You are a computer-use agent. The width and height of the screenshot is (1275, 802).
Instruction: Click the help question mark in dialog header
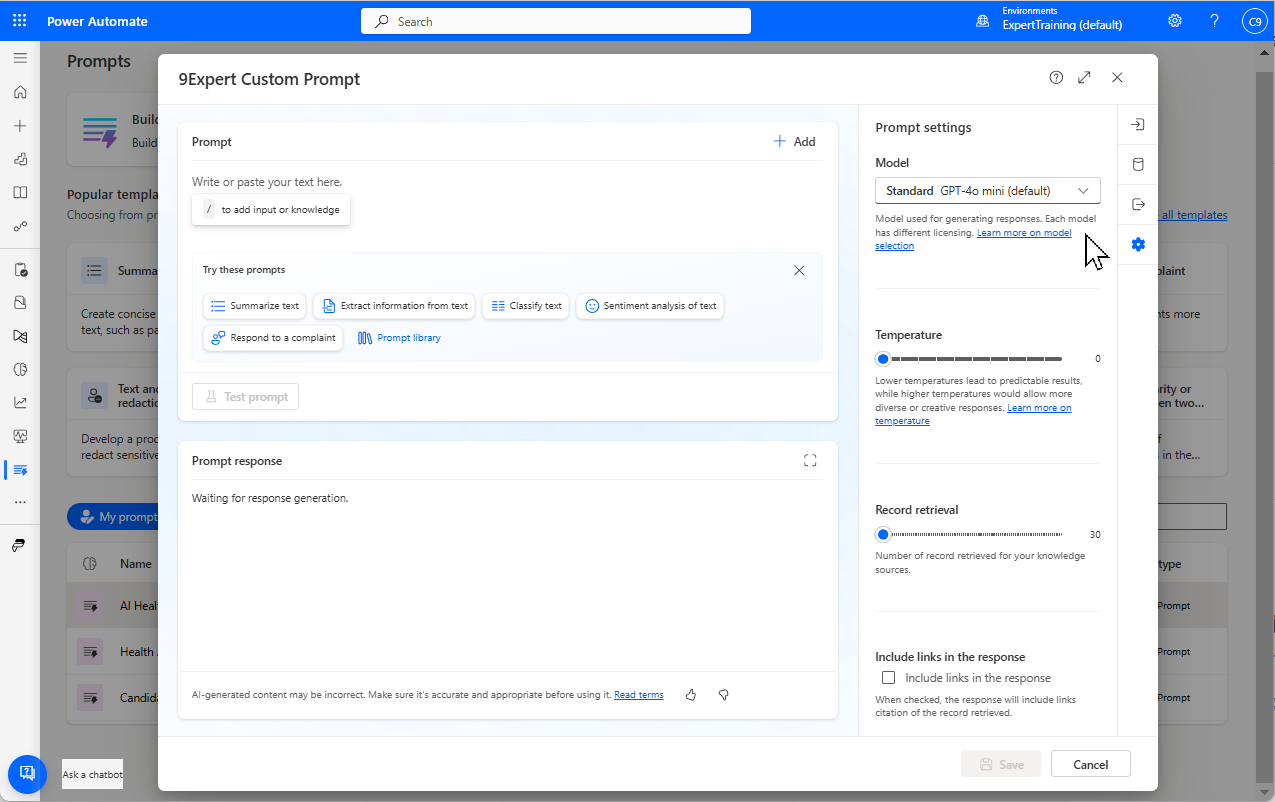1056,77
